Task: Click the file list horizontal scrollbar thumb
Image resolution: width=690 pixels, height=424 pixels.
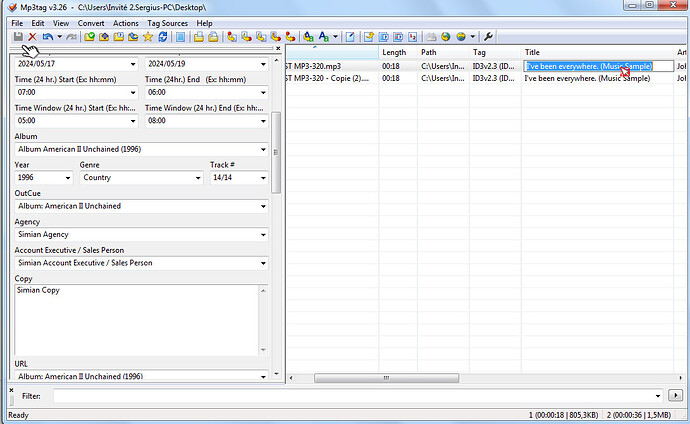Action: pos(386,378)
